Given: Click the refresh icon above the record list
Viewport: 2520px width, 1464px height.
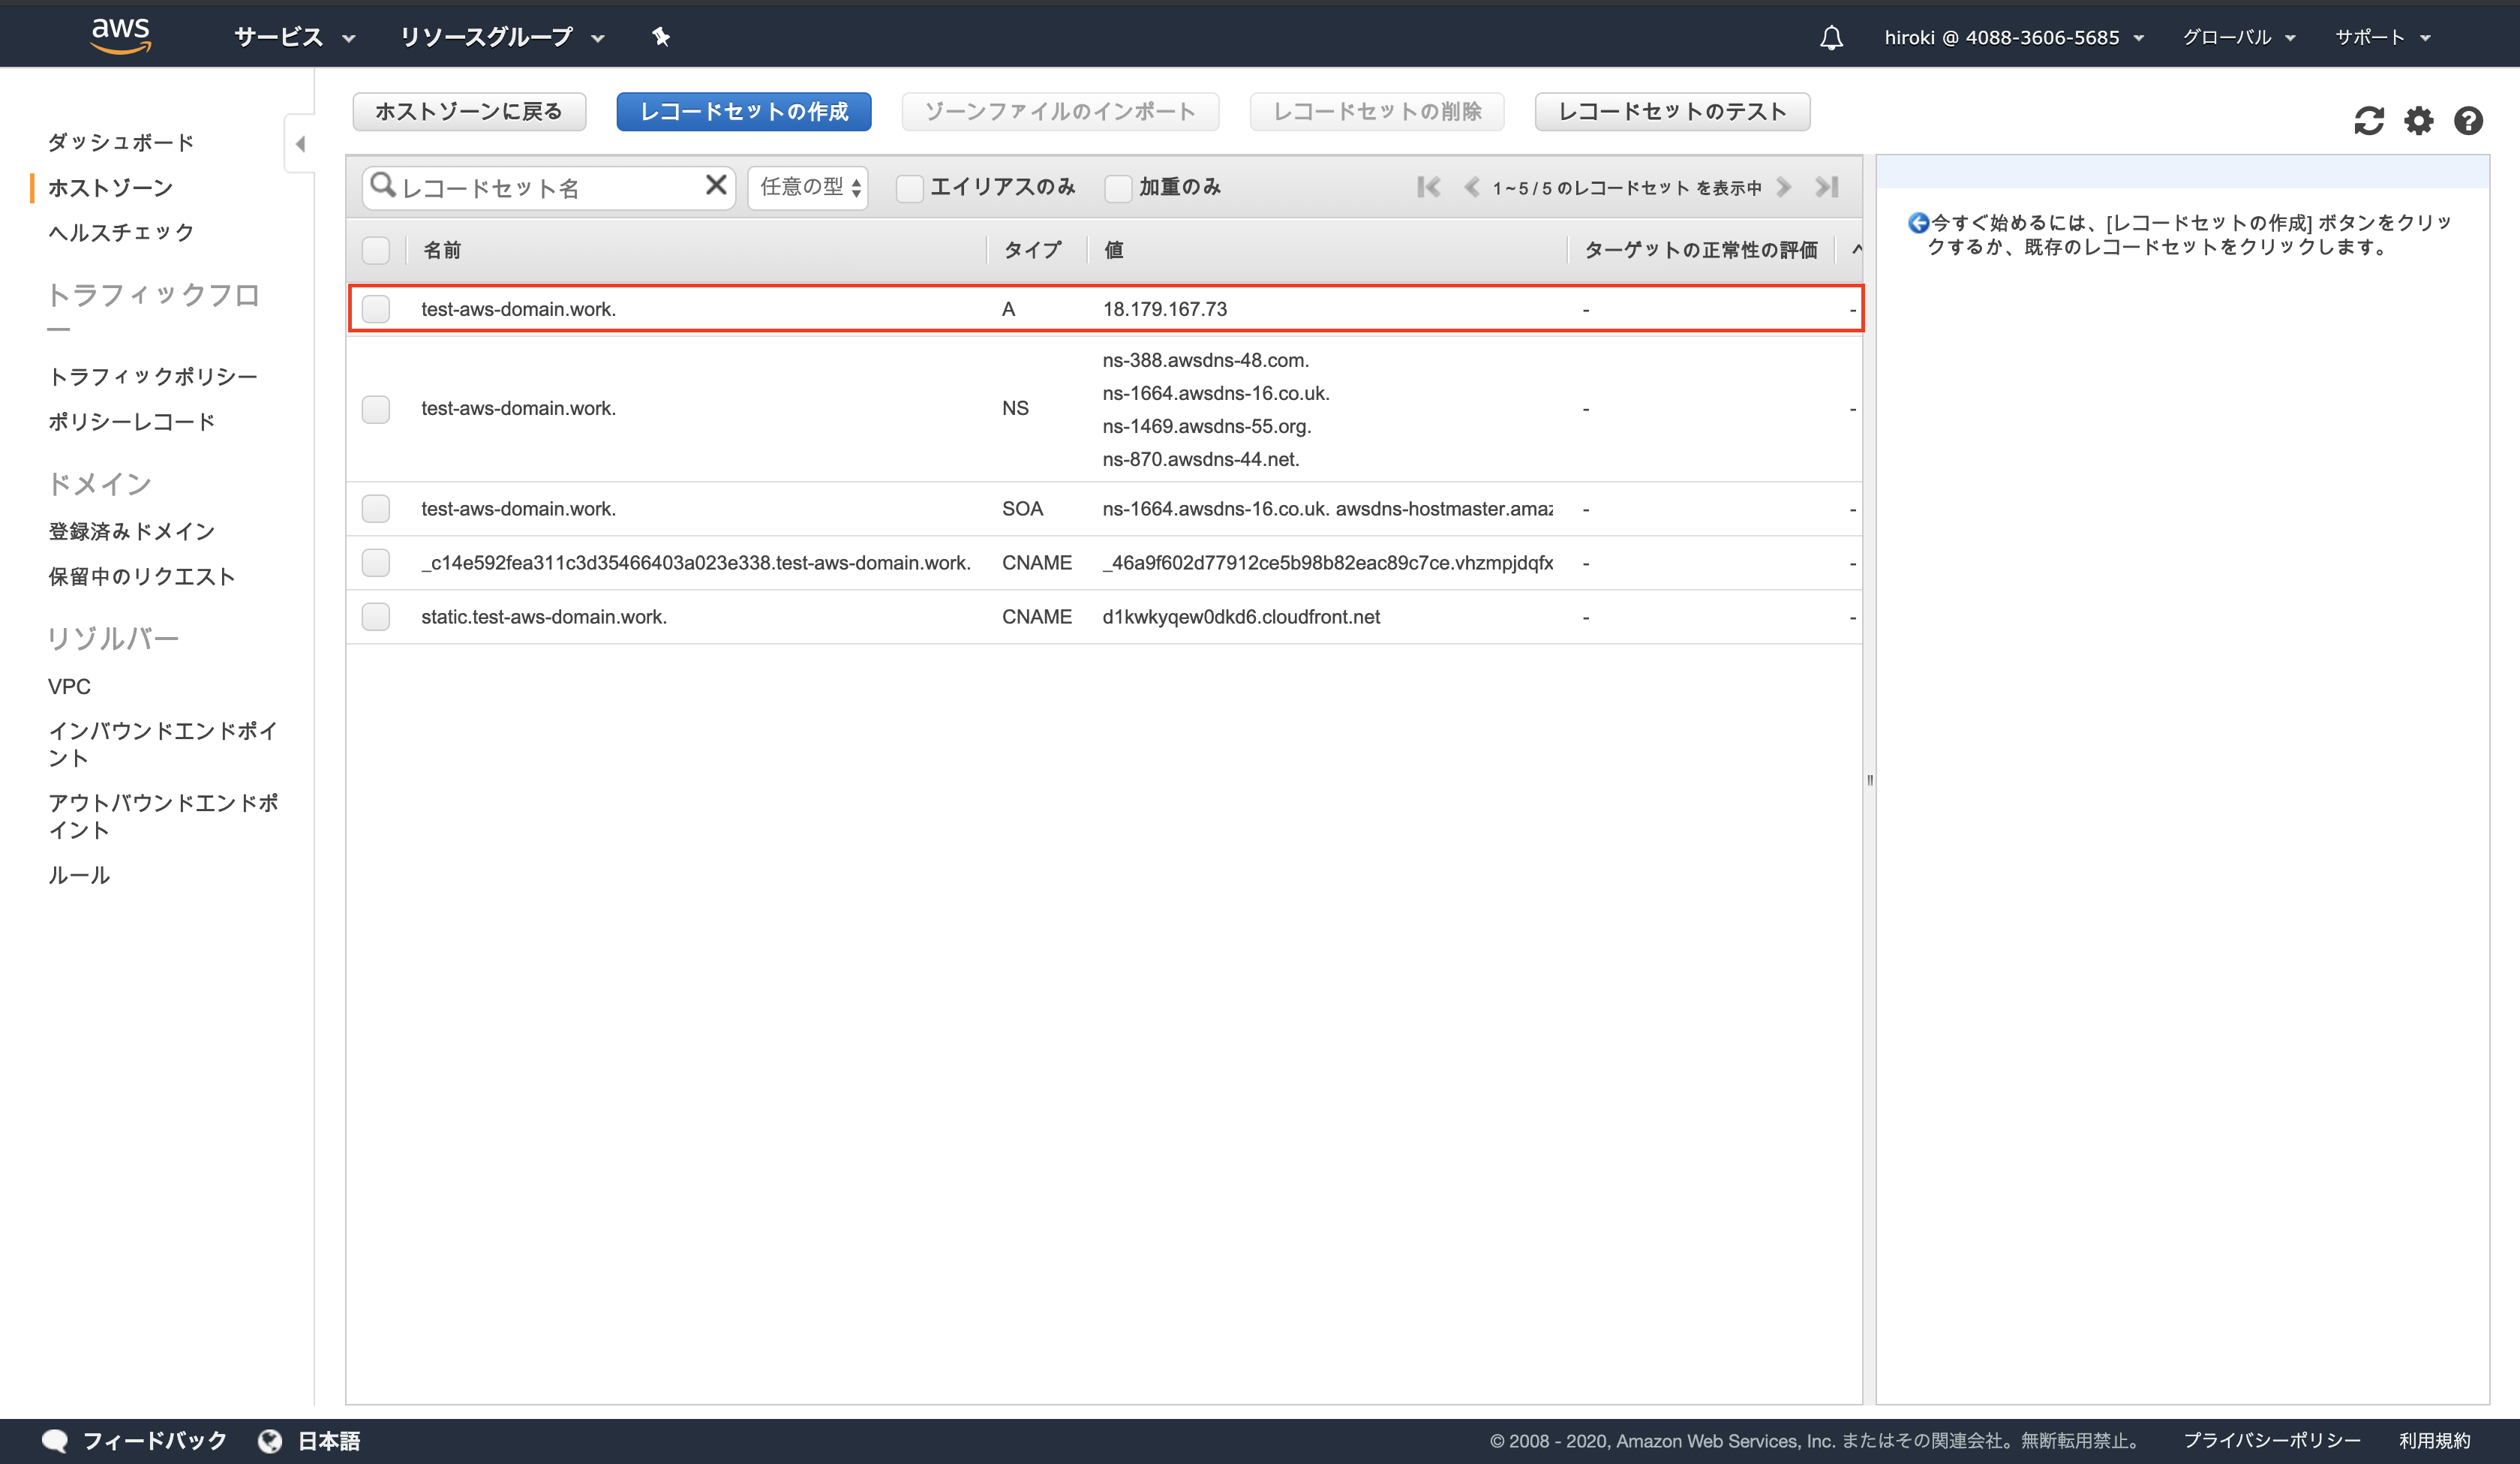Looking at the screenshot, I should point(2369,120).
